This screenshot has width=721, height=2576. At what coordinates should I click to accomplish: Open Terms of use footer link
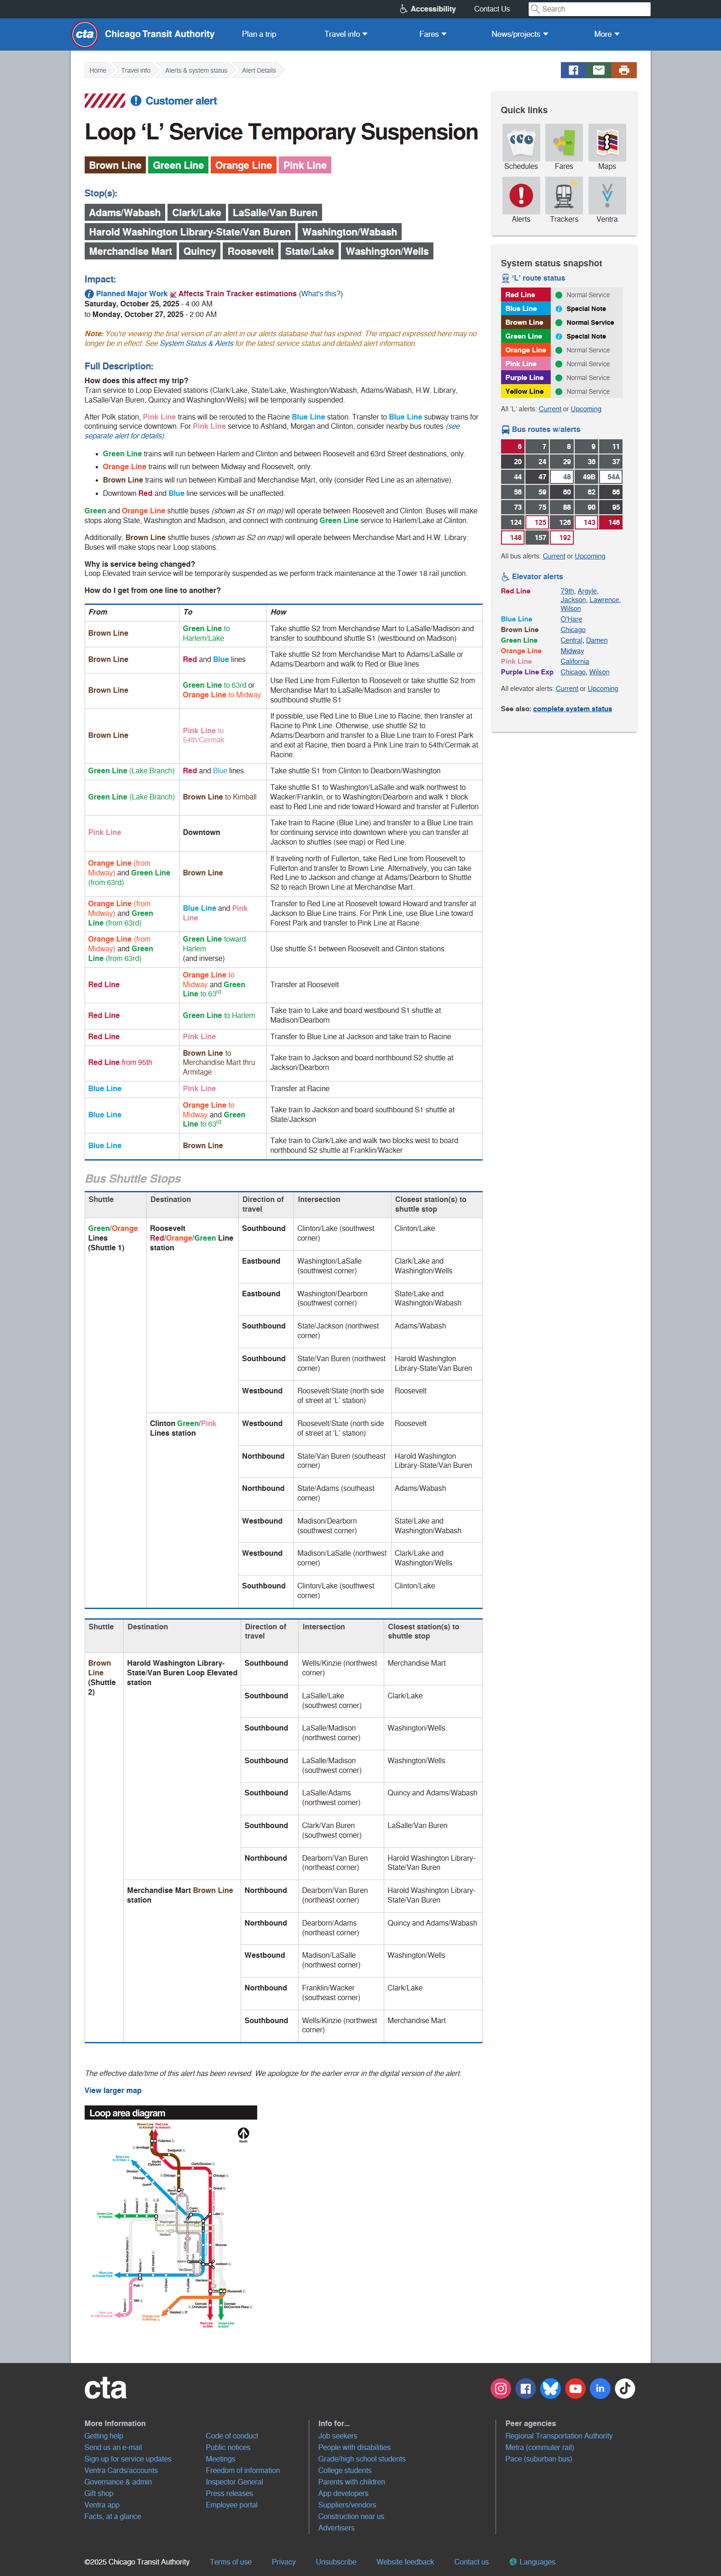tap(231, 2562)
